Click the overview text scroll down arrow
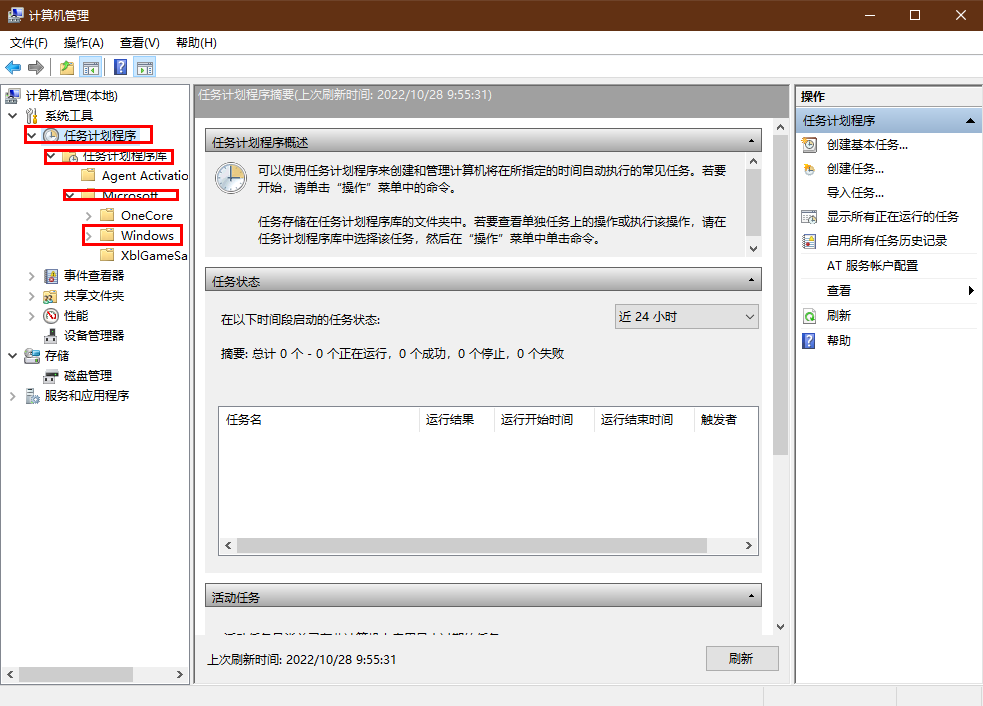 pos(754,248)
